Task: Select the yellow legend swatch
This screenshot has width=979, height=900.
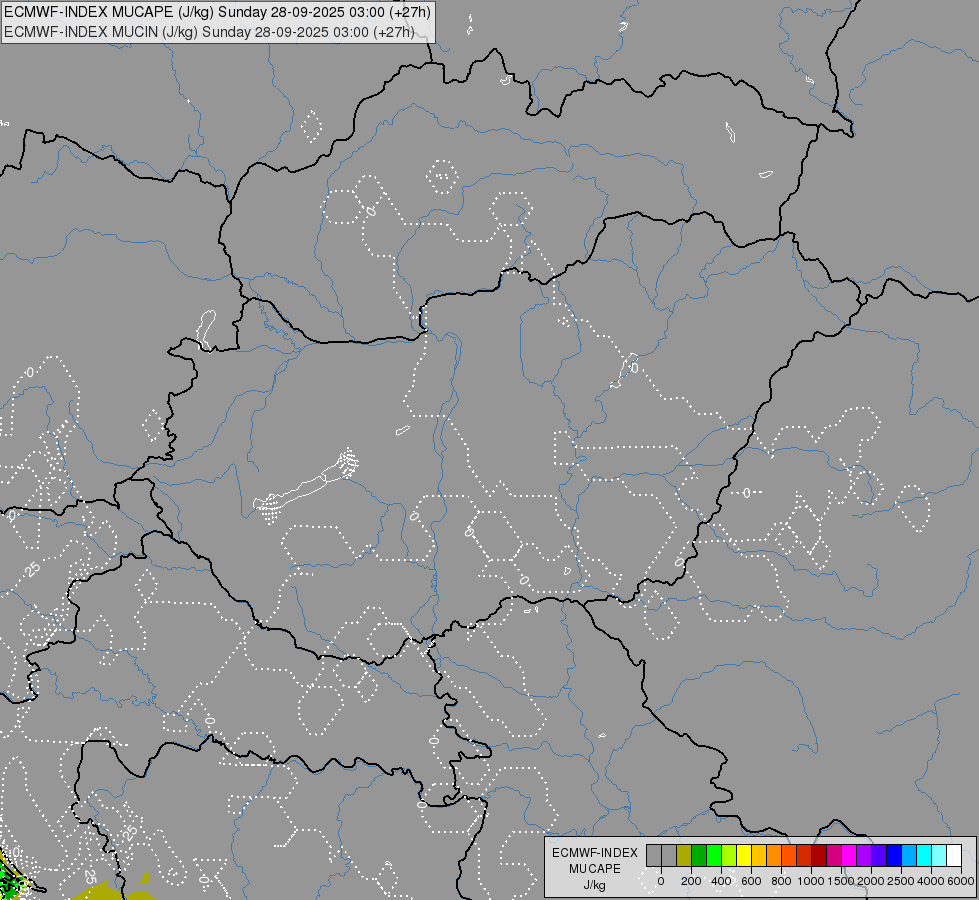Action: [744, 855]
